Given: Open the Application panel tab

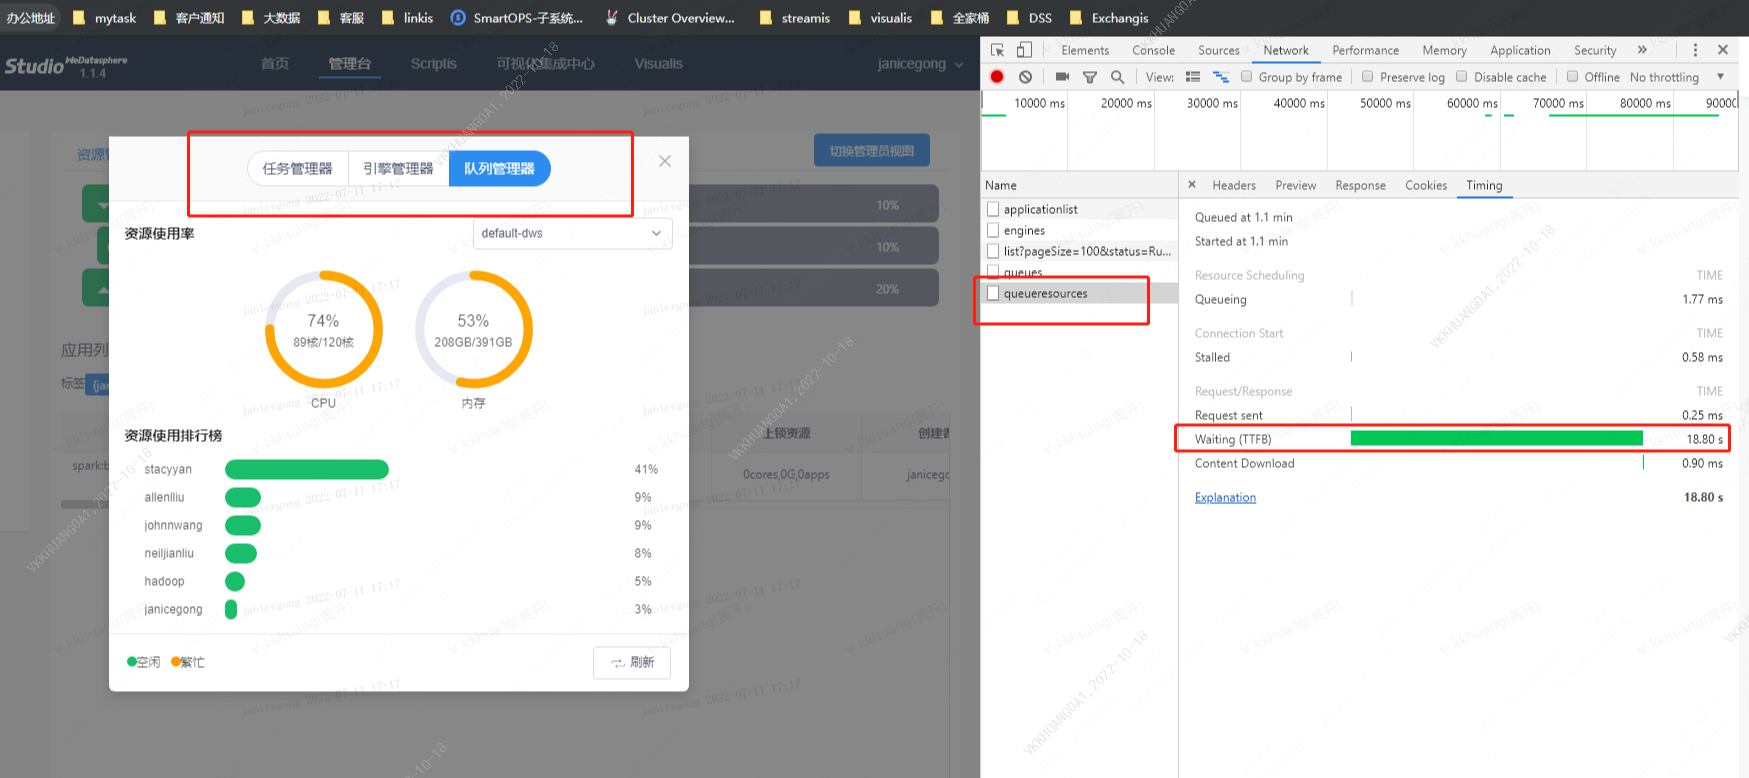Looking at the screenshot, I should click(x=1520, y=50).
